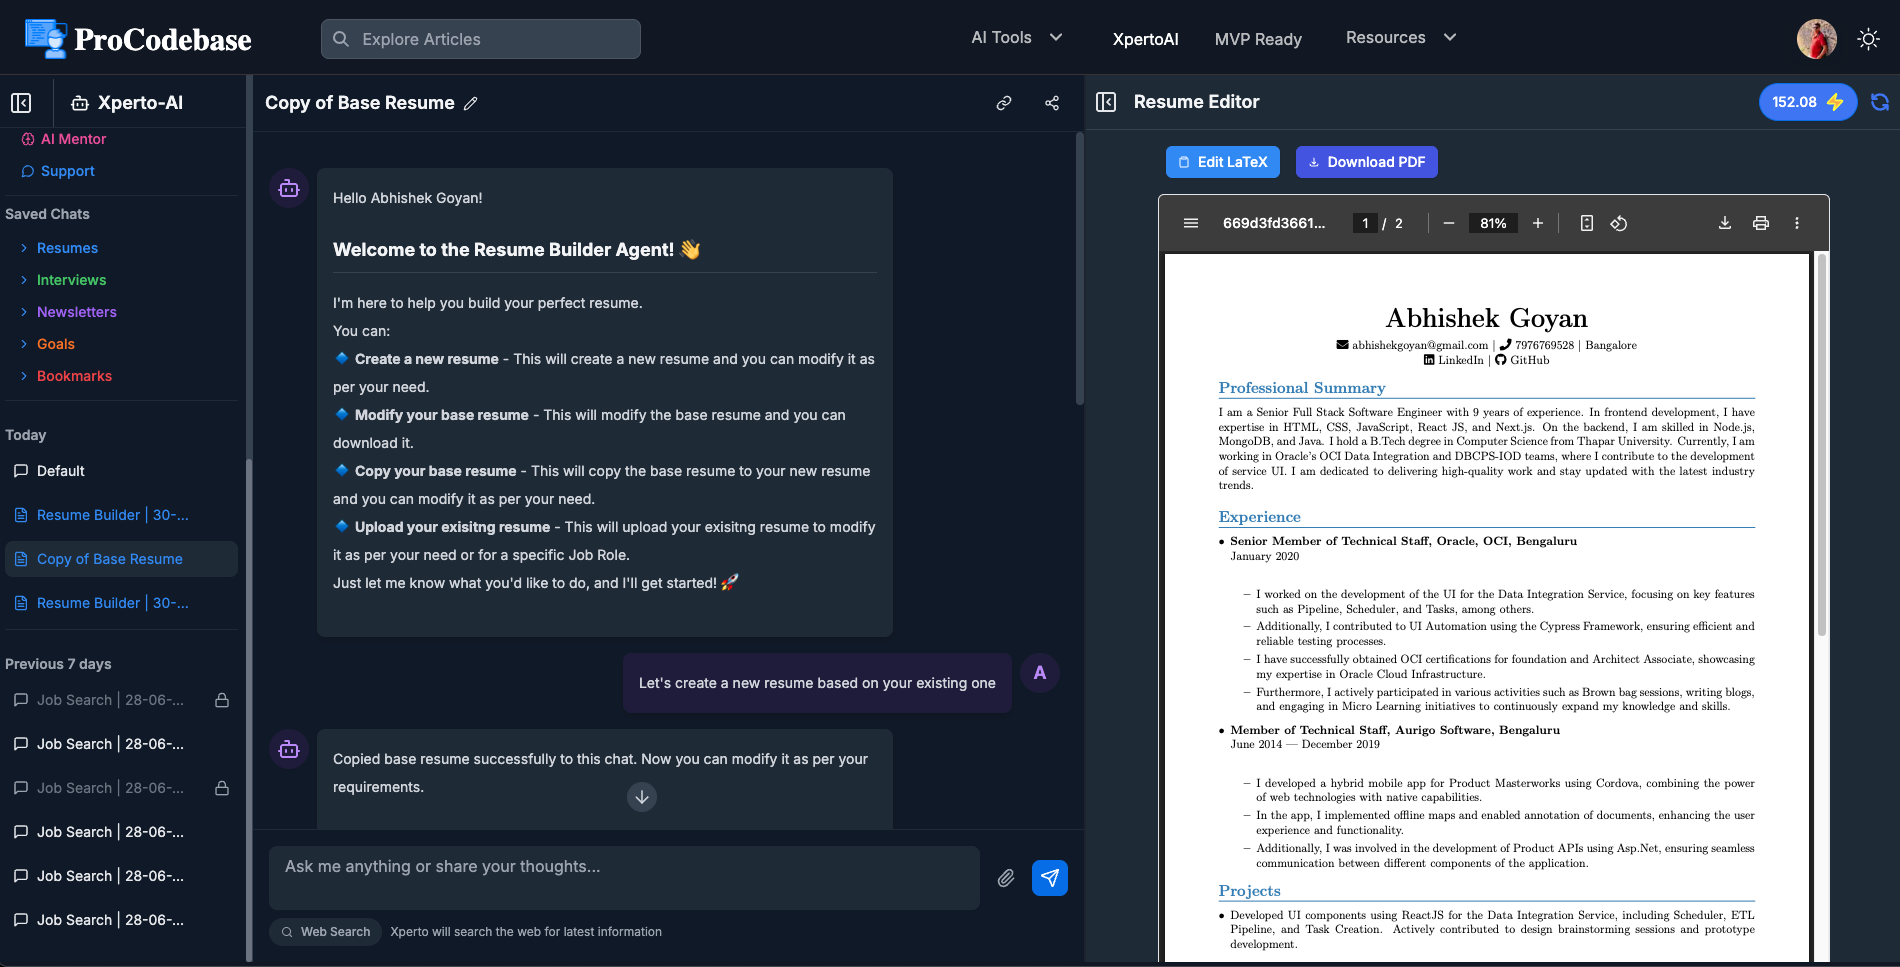Viewport: 1900px width, 967px height.
Task: Zoom in the PDF with plus button
Action: tap(1538, 223)
